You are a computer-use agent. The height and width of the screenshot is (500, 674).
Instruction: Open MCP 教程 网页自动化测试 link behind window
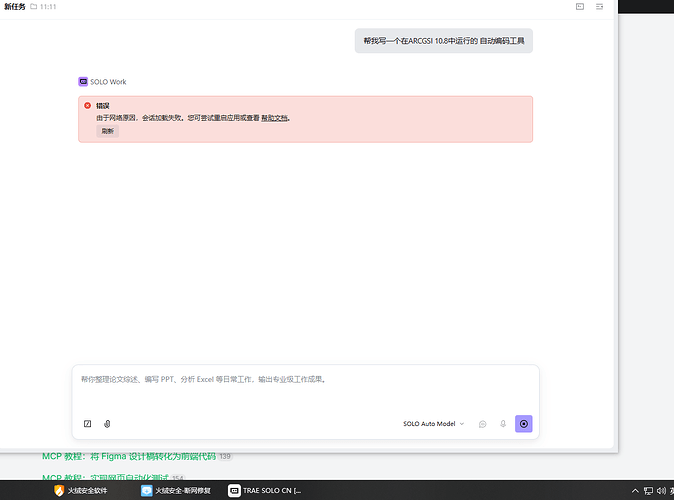(x=105, y=477)
